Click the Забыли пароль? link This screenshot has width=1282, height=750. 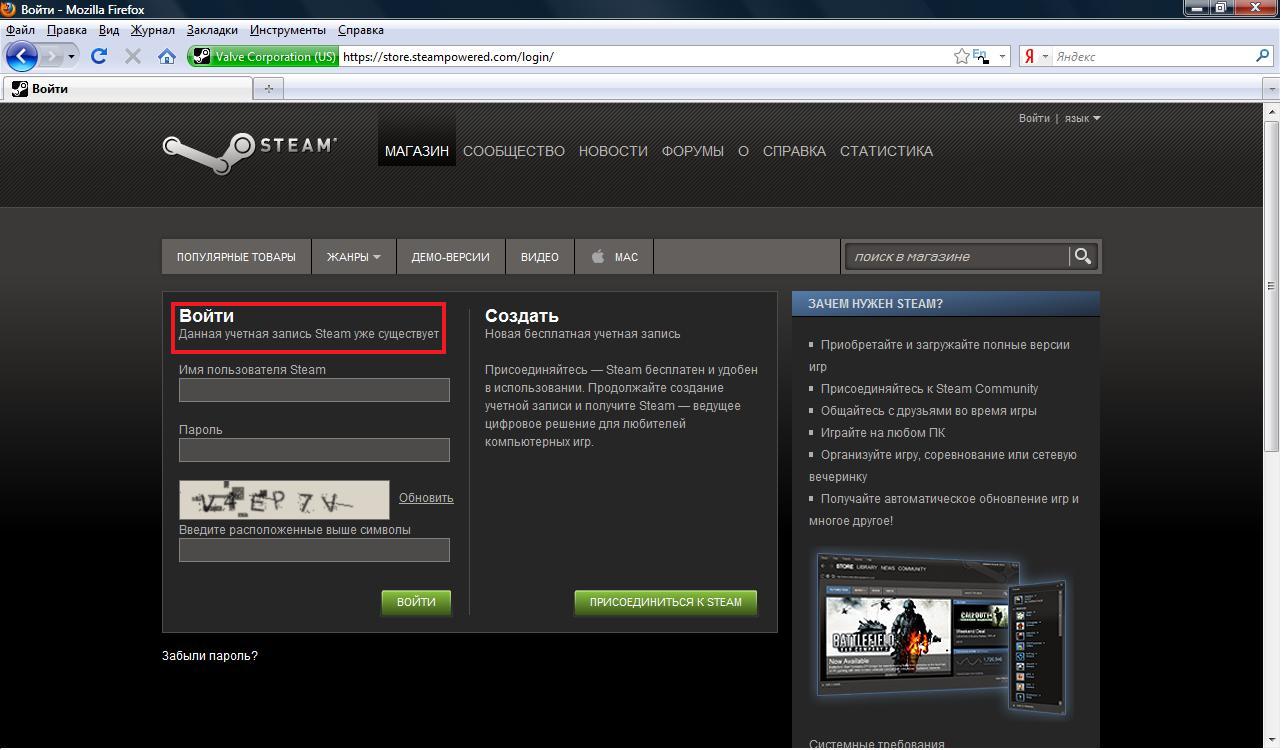tap(210, 656)
